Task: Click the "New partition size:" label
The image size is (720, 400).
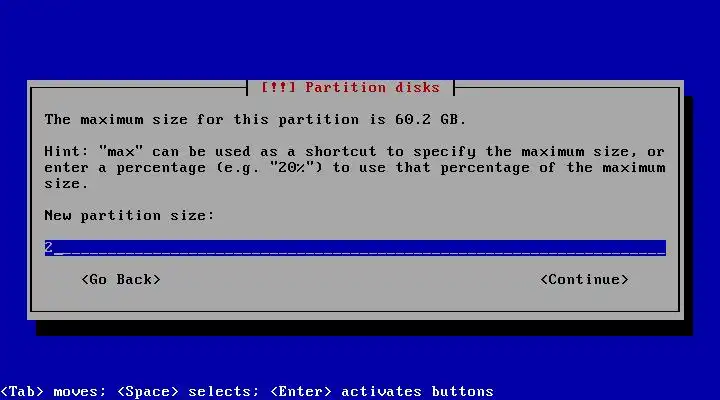Action: [x=129, y=215]
